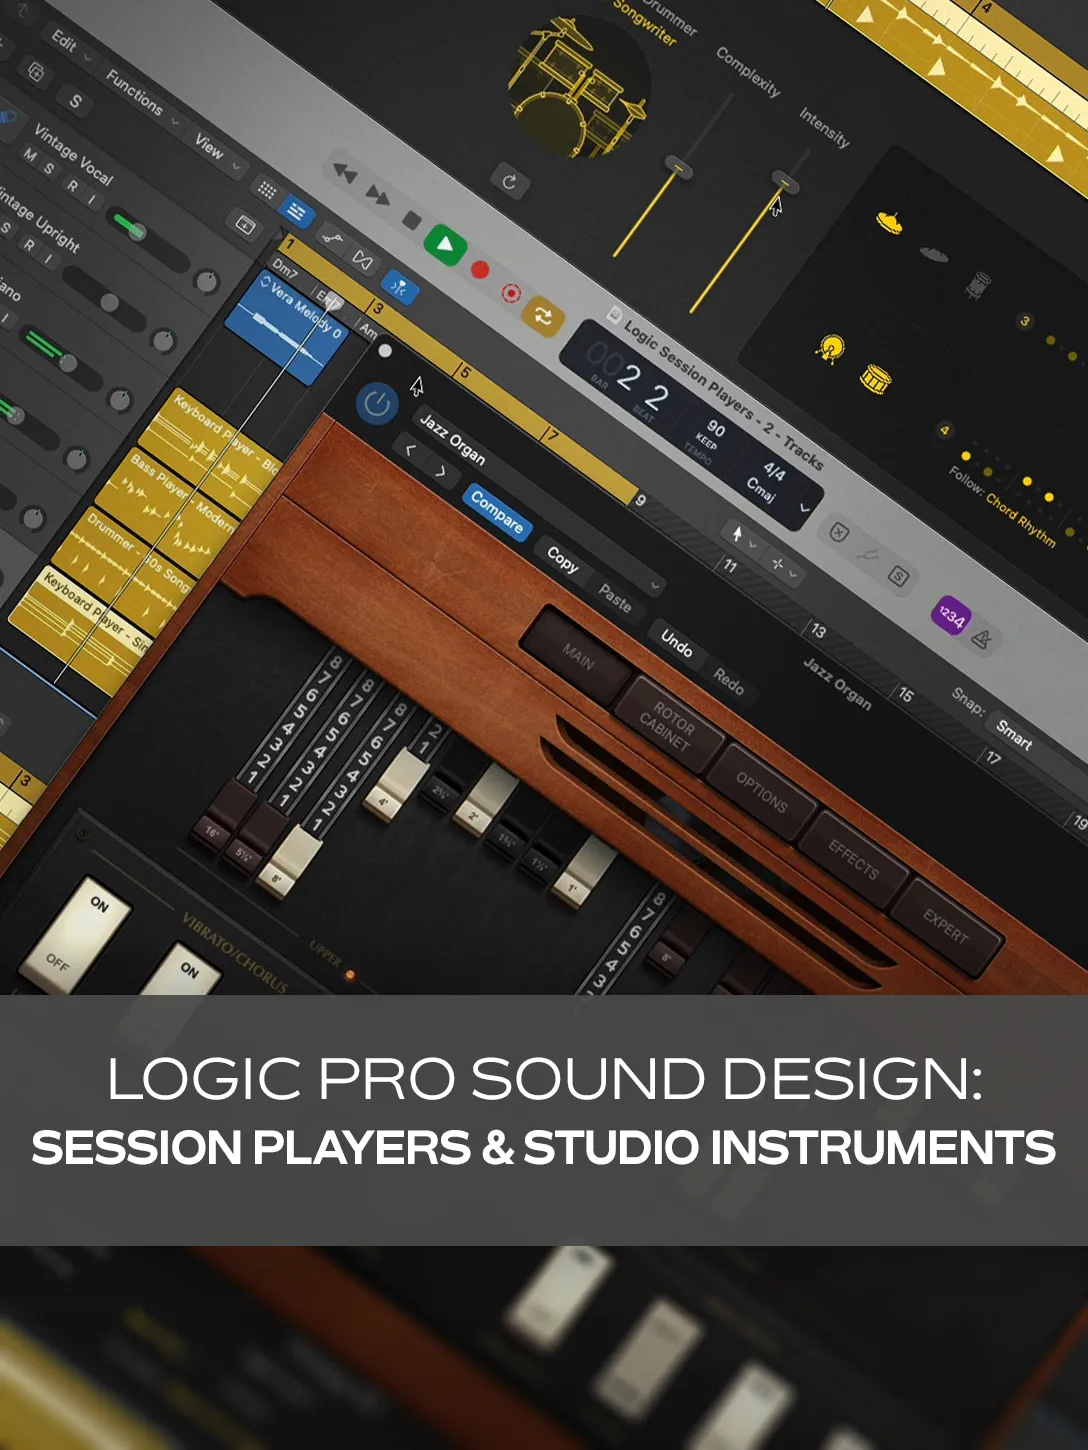Click the Vintage Vocal pan knob
The width and height of the screenshot is (1088, 1450).
[x=206, y=282]
